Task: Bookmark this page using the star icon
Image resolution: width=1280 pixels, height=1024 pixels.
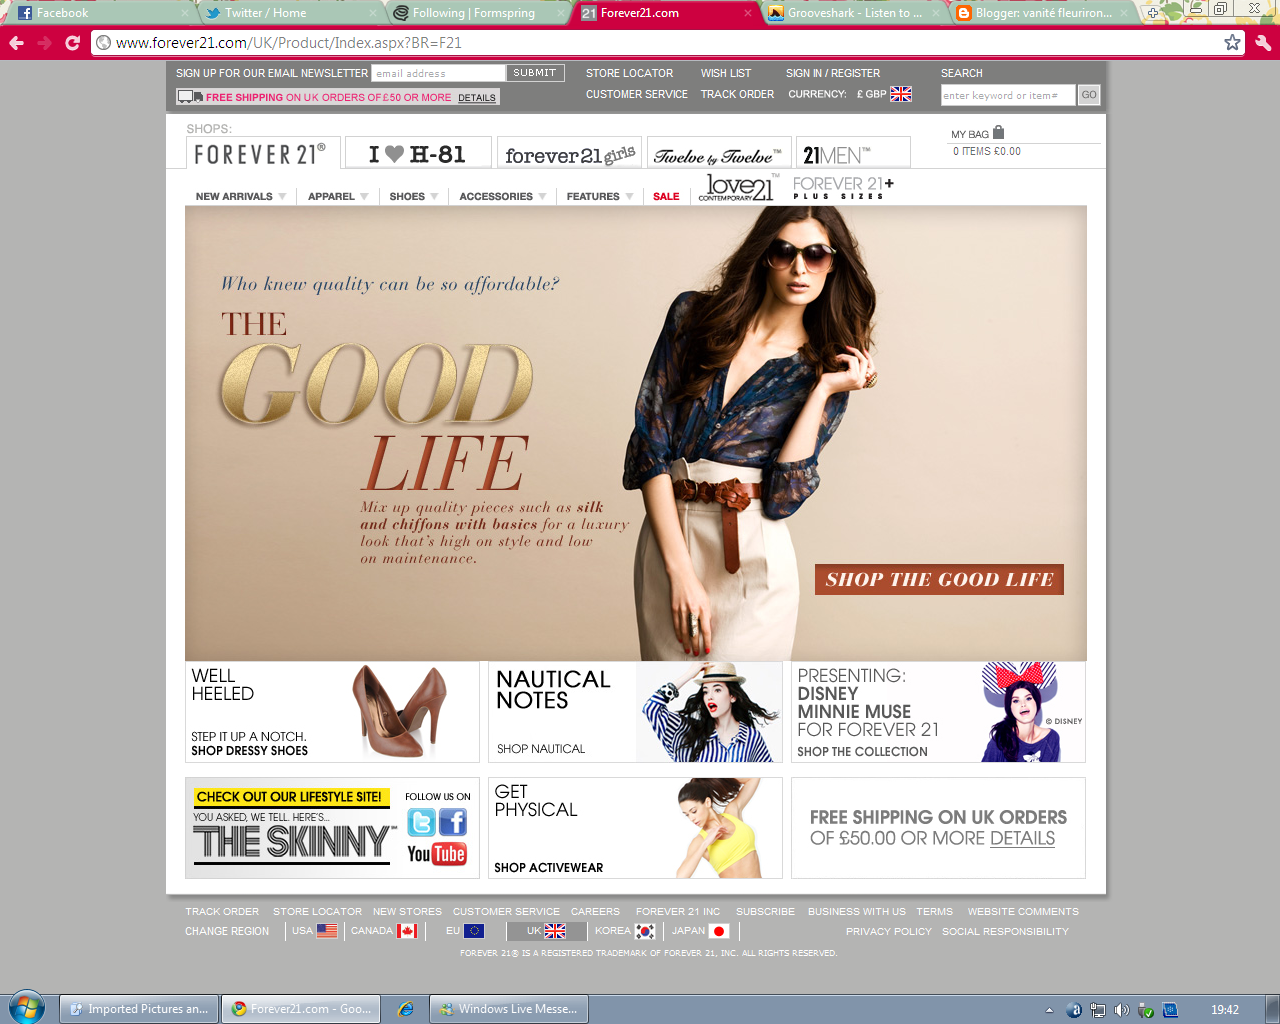Action: pos(1232,43)
